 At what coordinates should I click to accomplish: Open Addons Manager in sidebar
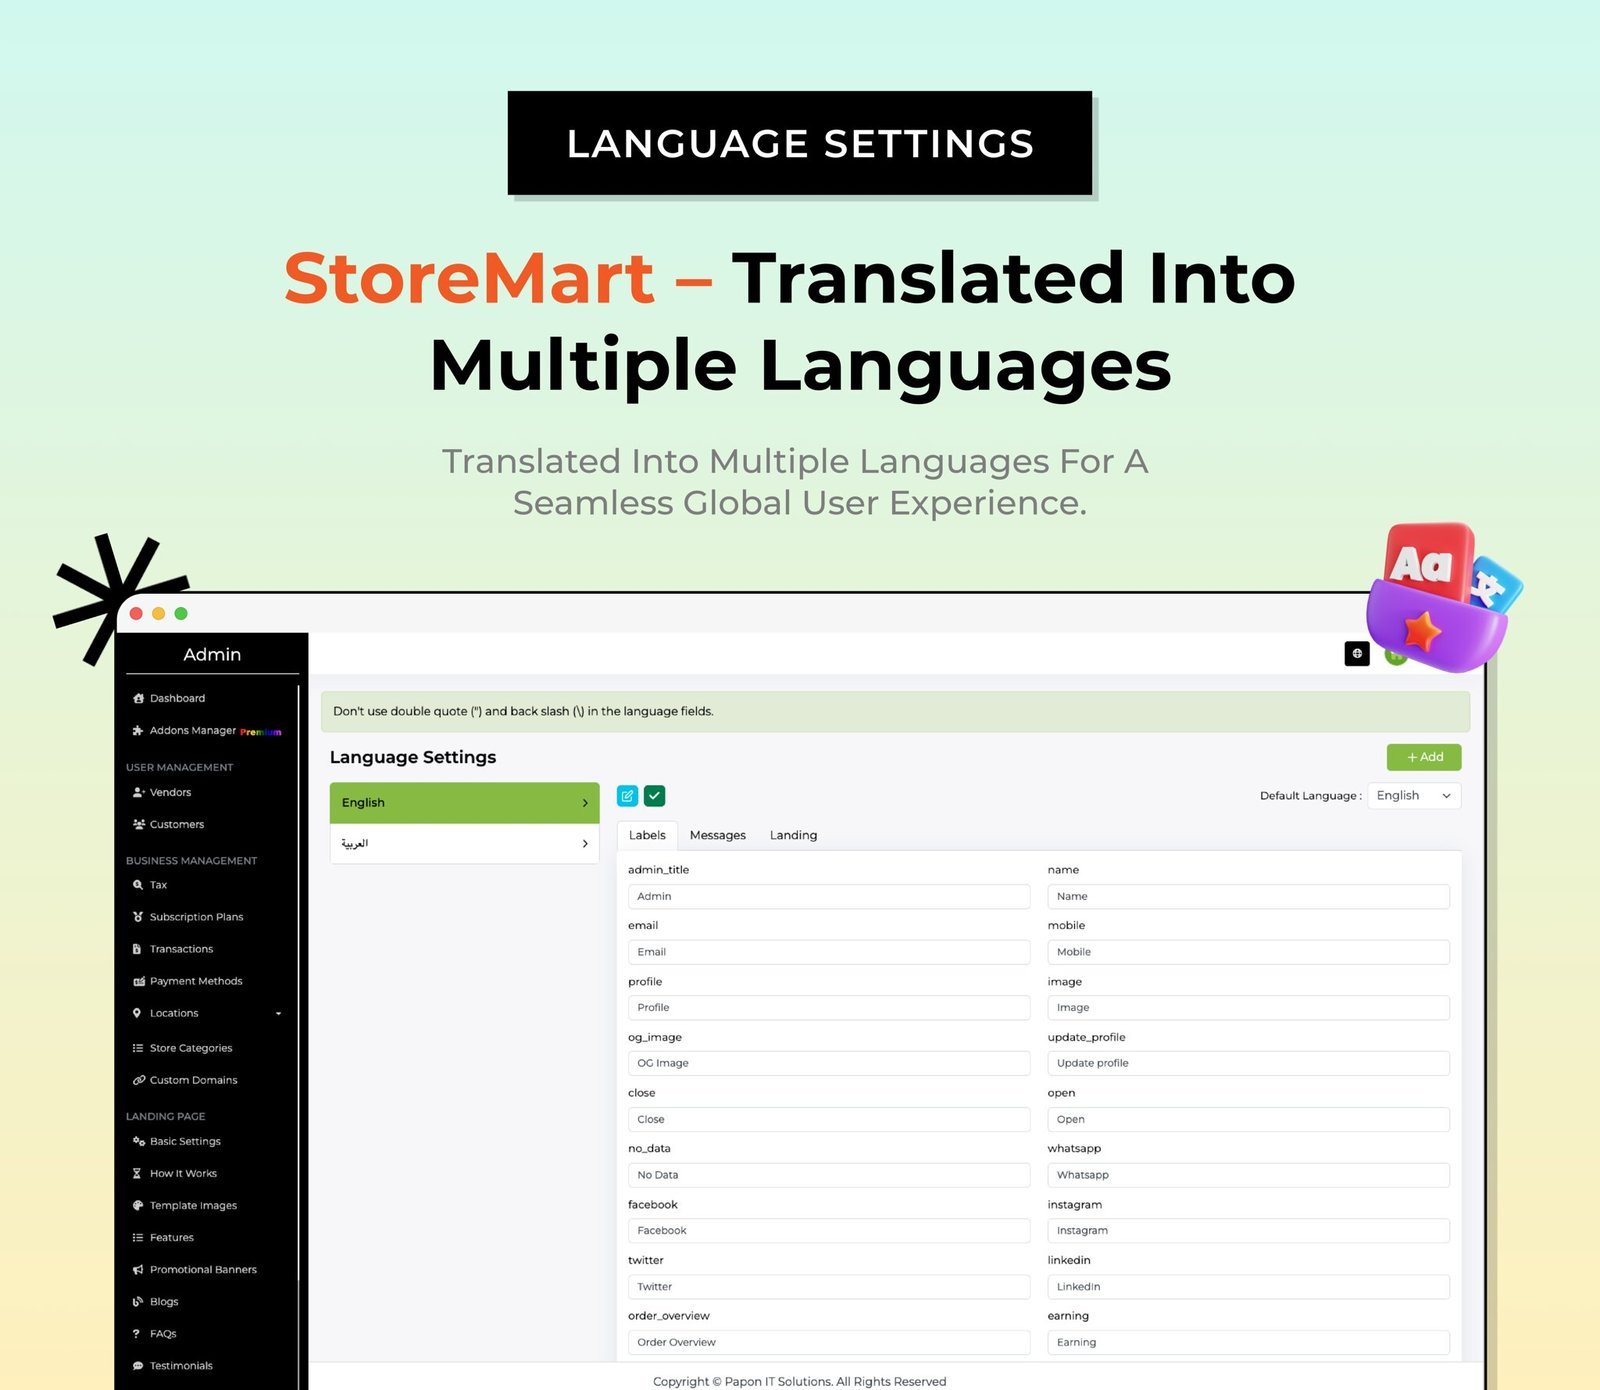[x=192, y=731]
